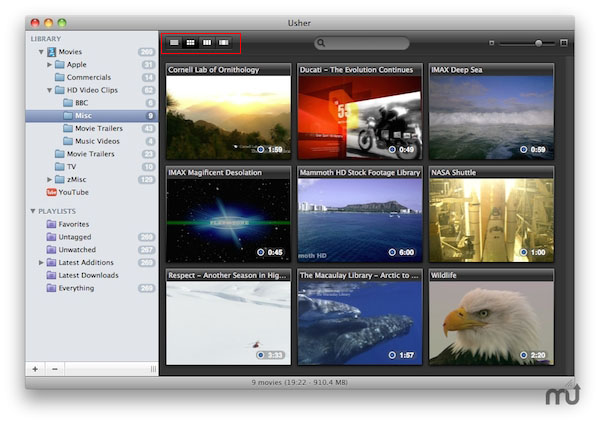Screen dimensions: 600x424
Task: Select the third view mode button
Action: (x=207, y=43)
